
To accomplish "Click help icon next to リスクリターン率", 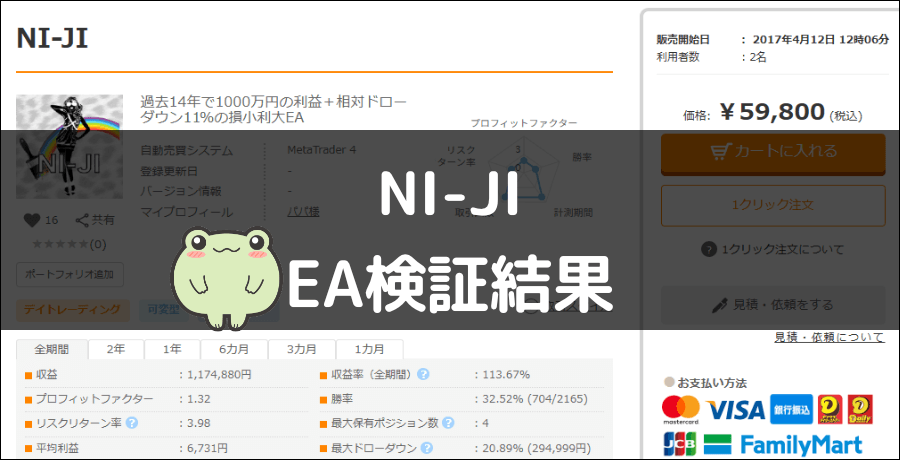I will tap(132, 423).
